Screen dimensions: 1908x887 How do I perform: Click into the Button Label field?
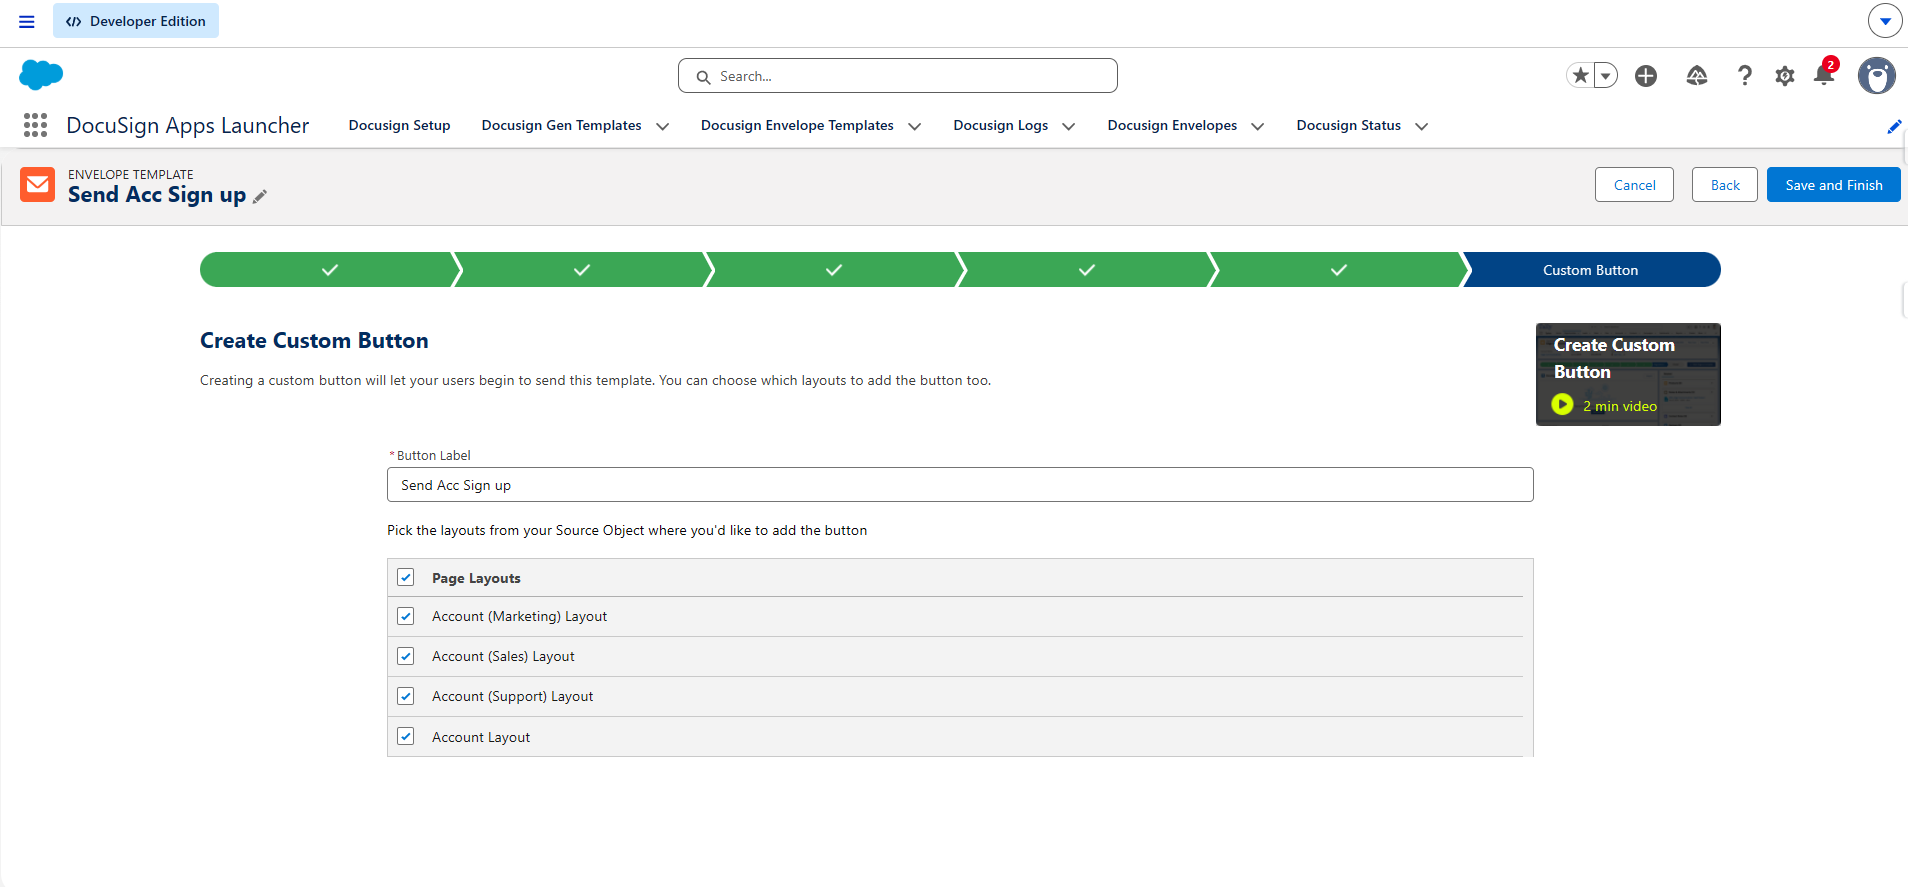tap(960, 485)
